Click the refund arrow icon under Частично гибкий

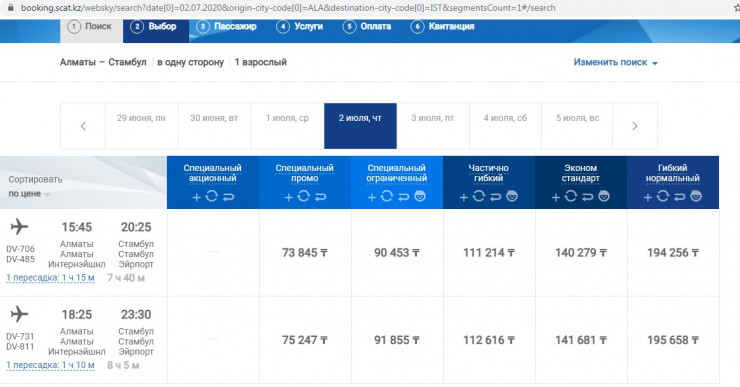coord(496,197)
